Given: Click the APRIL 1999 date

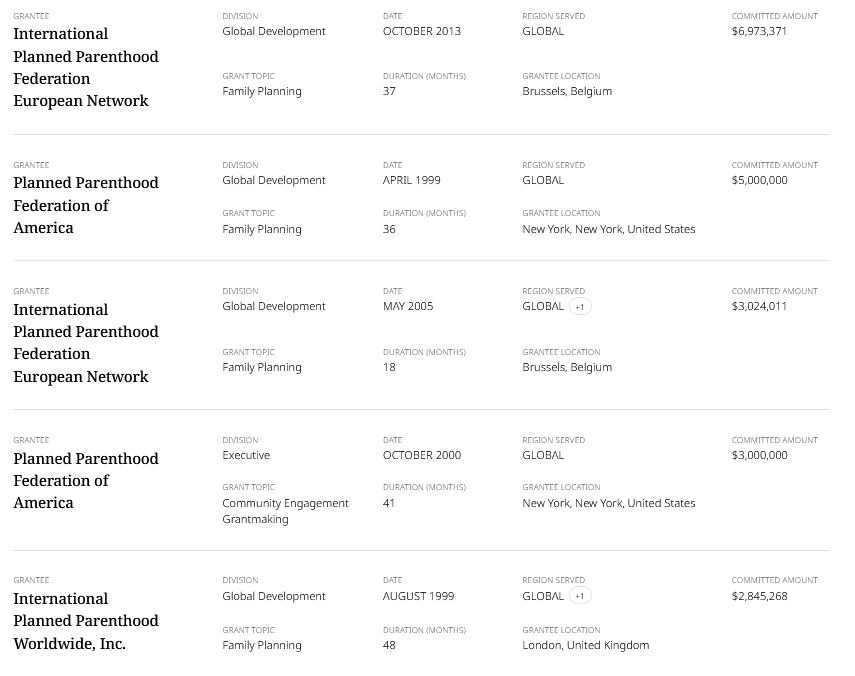Looking at the screenshot, I should point(412,180).
